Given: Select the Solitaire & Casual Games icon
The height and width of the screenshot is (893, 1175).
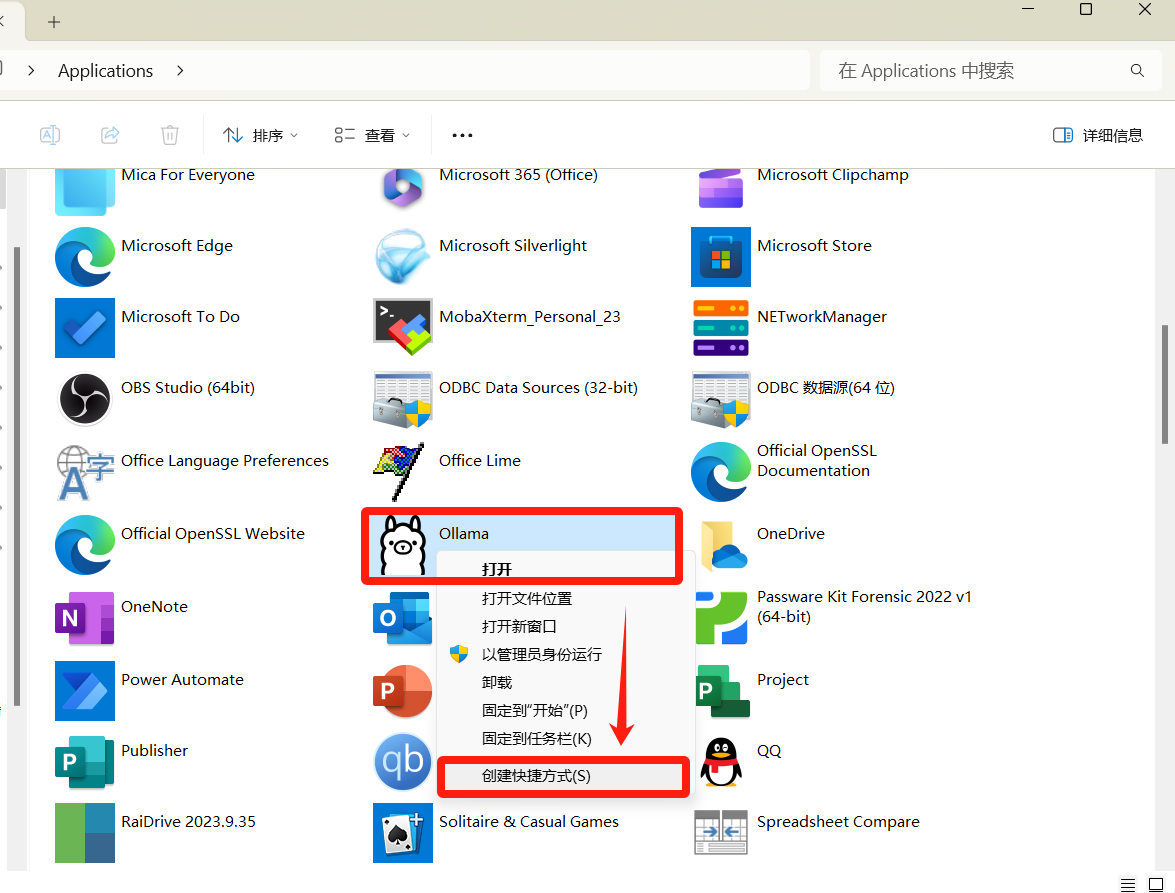Looking at the screenshot, I should 402,832.
